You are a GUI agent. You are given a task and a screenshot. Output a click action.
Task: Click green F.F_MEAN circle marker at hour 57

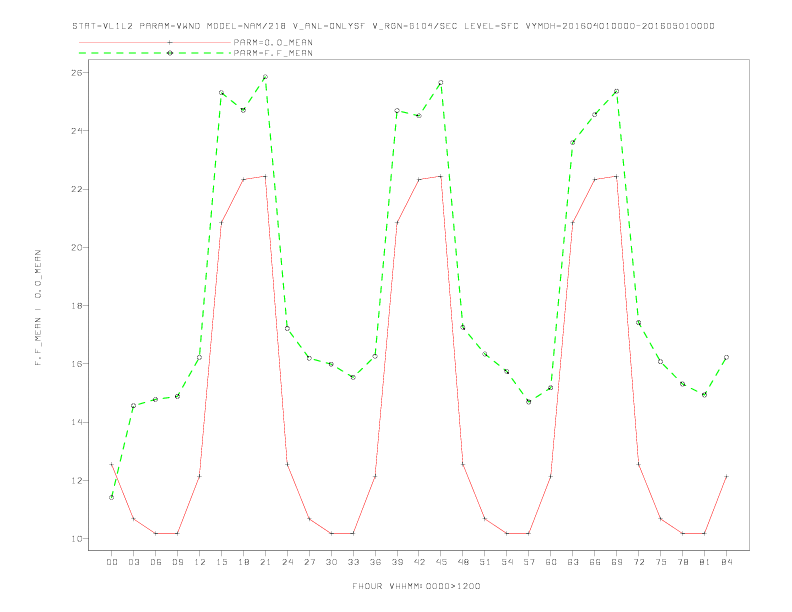click(x=529, y=402)
